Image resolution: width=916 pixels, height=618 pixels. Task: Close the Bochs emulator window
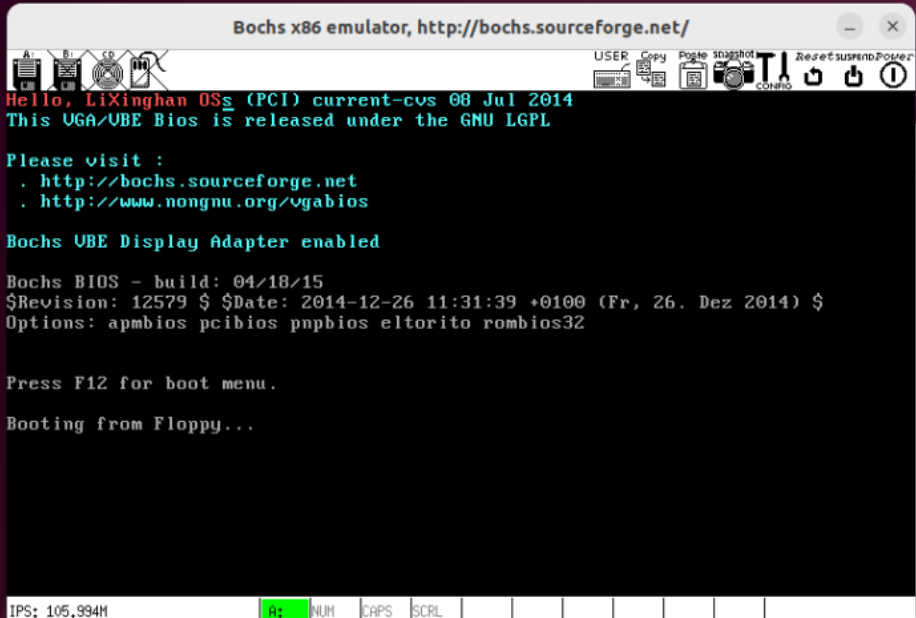pos(893,26)
